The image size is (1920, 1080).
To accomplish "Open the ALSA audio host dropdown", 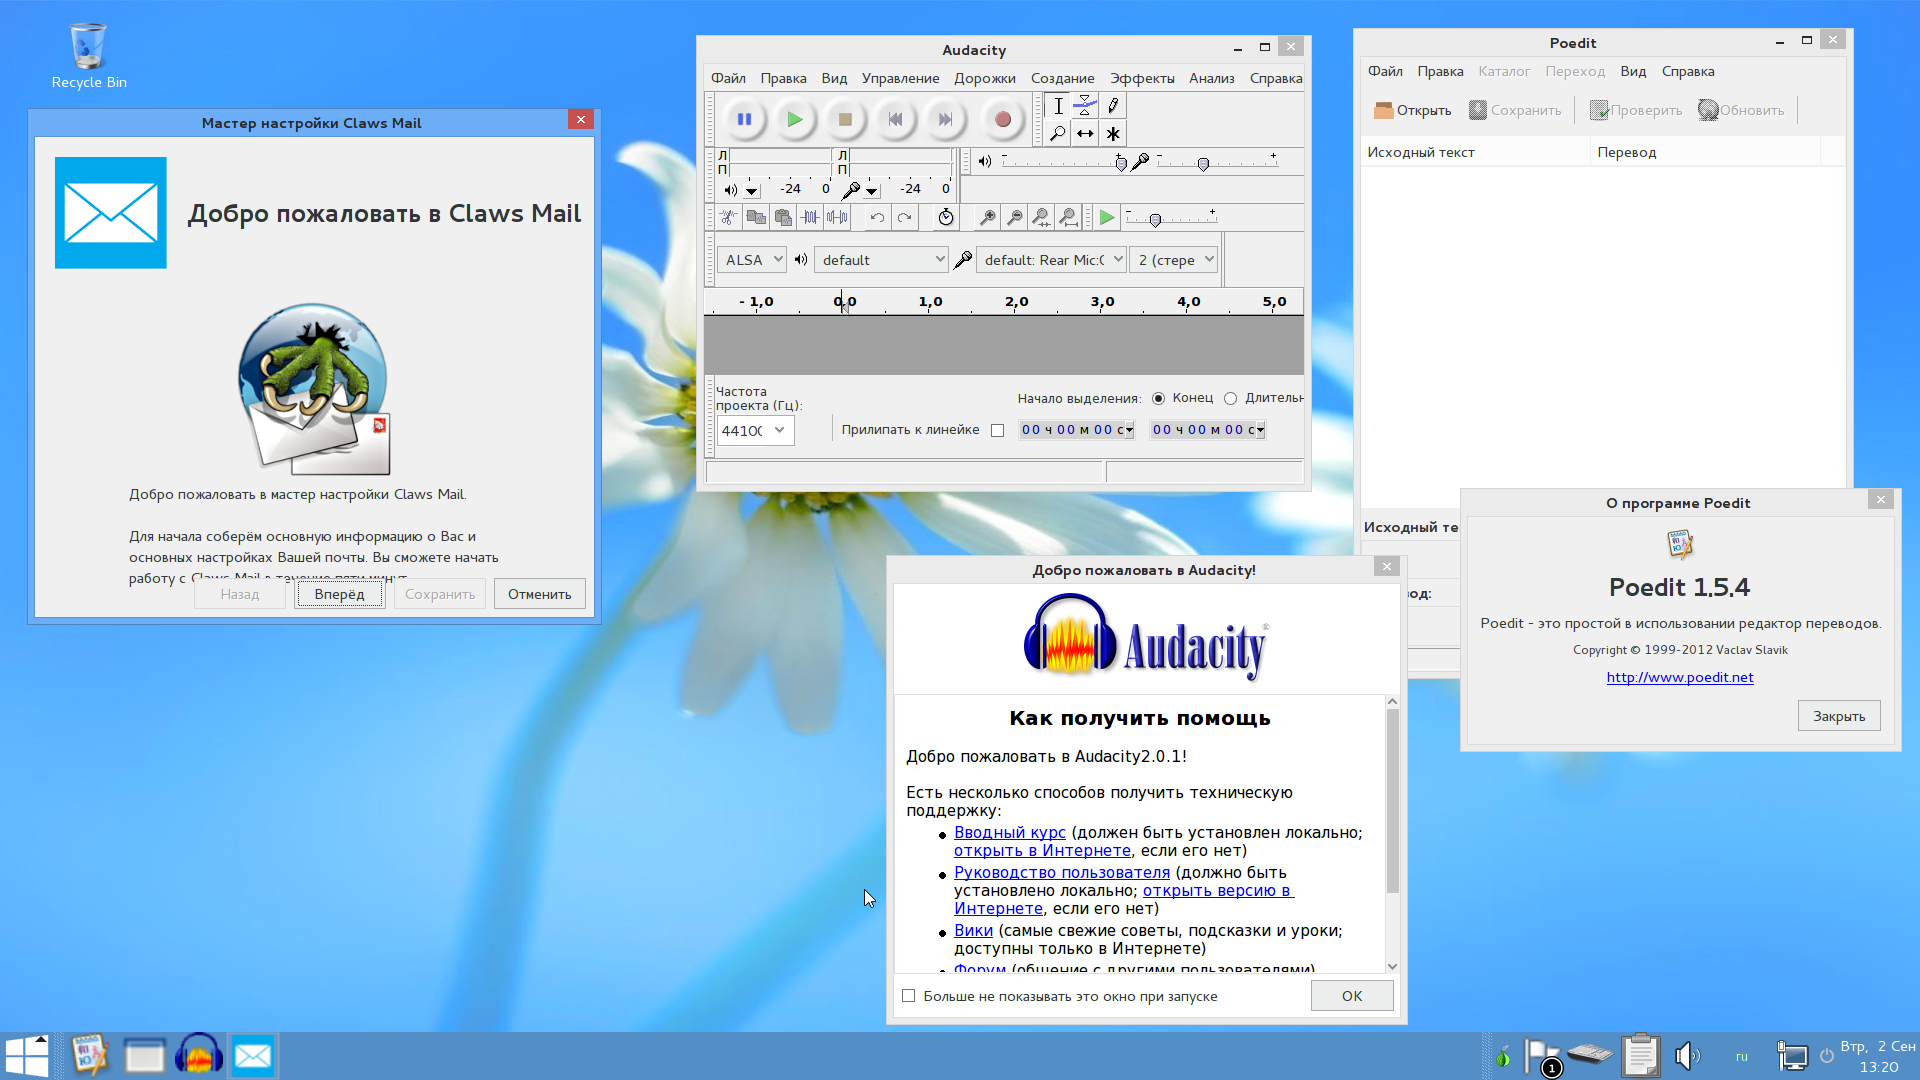I will pyautogui.click(x=751, y=260).
